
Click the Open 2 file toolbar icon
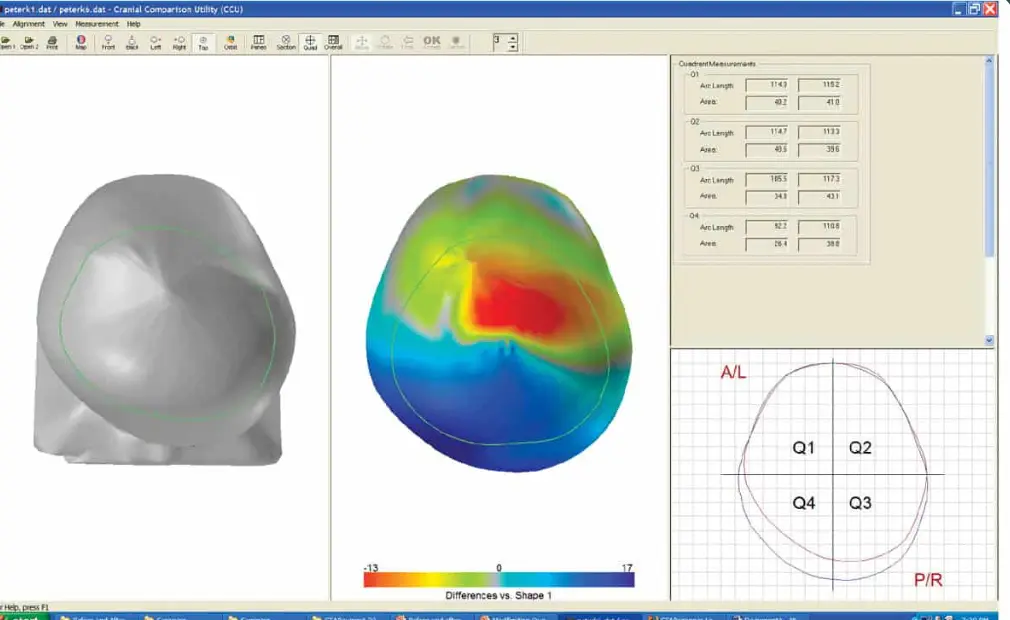click(x=30, y=42)
